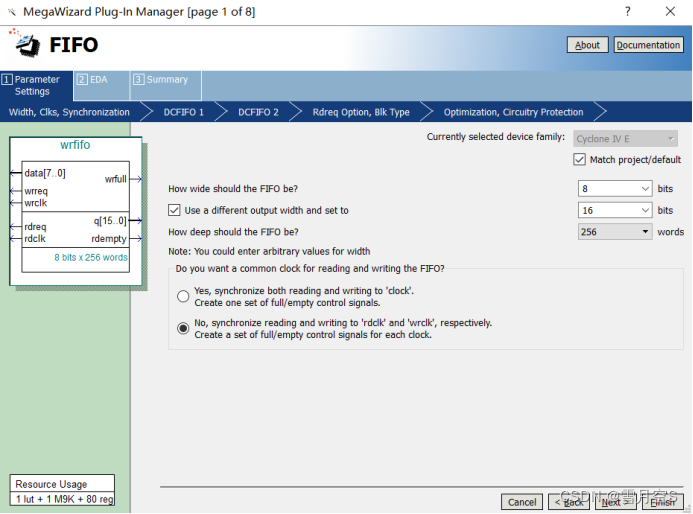Viewport: 693px width, 514px height.
Task: Click the help question mark in title bar
Action: 628,11
